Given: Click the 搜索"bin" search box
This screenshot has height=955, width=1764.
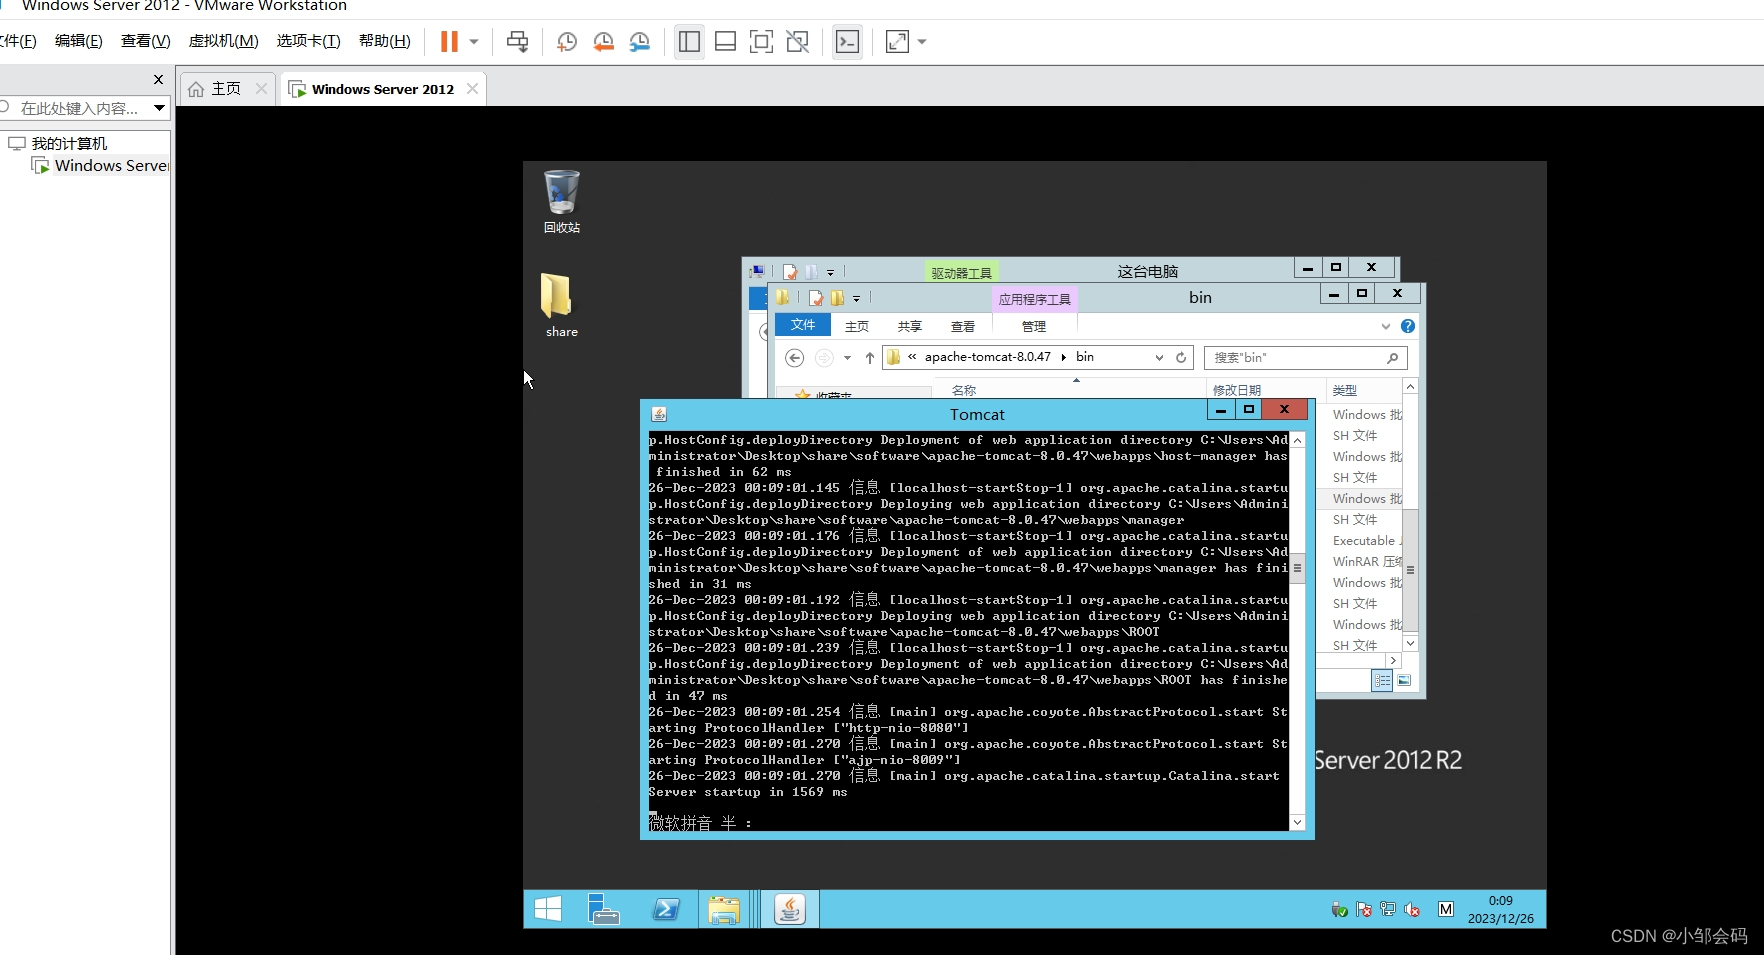Looking at the screenshot, I should pyautogui.click(x=1305, y=357).
